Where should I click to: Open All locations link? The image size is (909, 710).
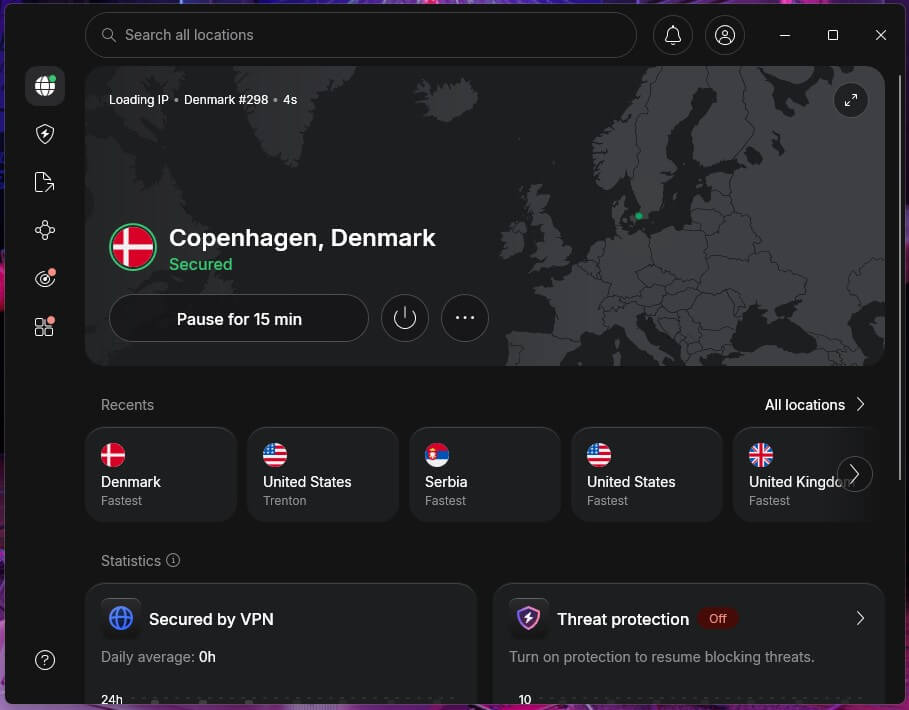click(815, 405)
